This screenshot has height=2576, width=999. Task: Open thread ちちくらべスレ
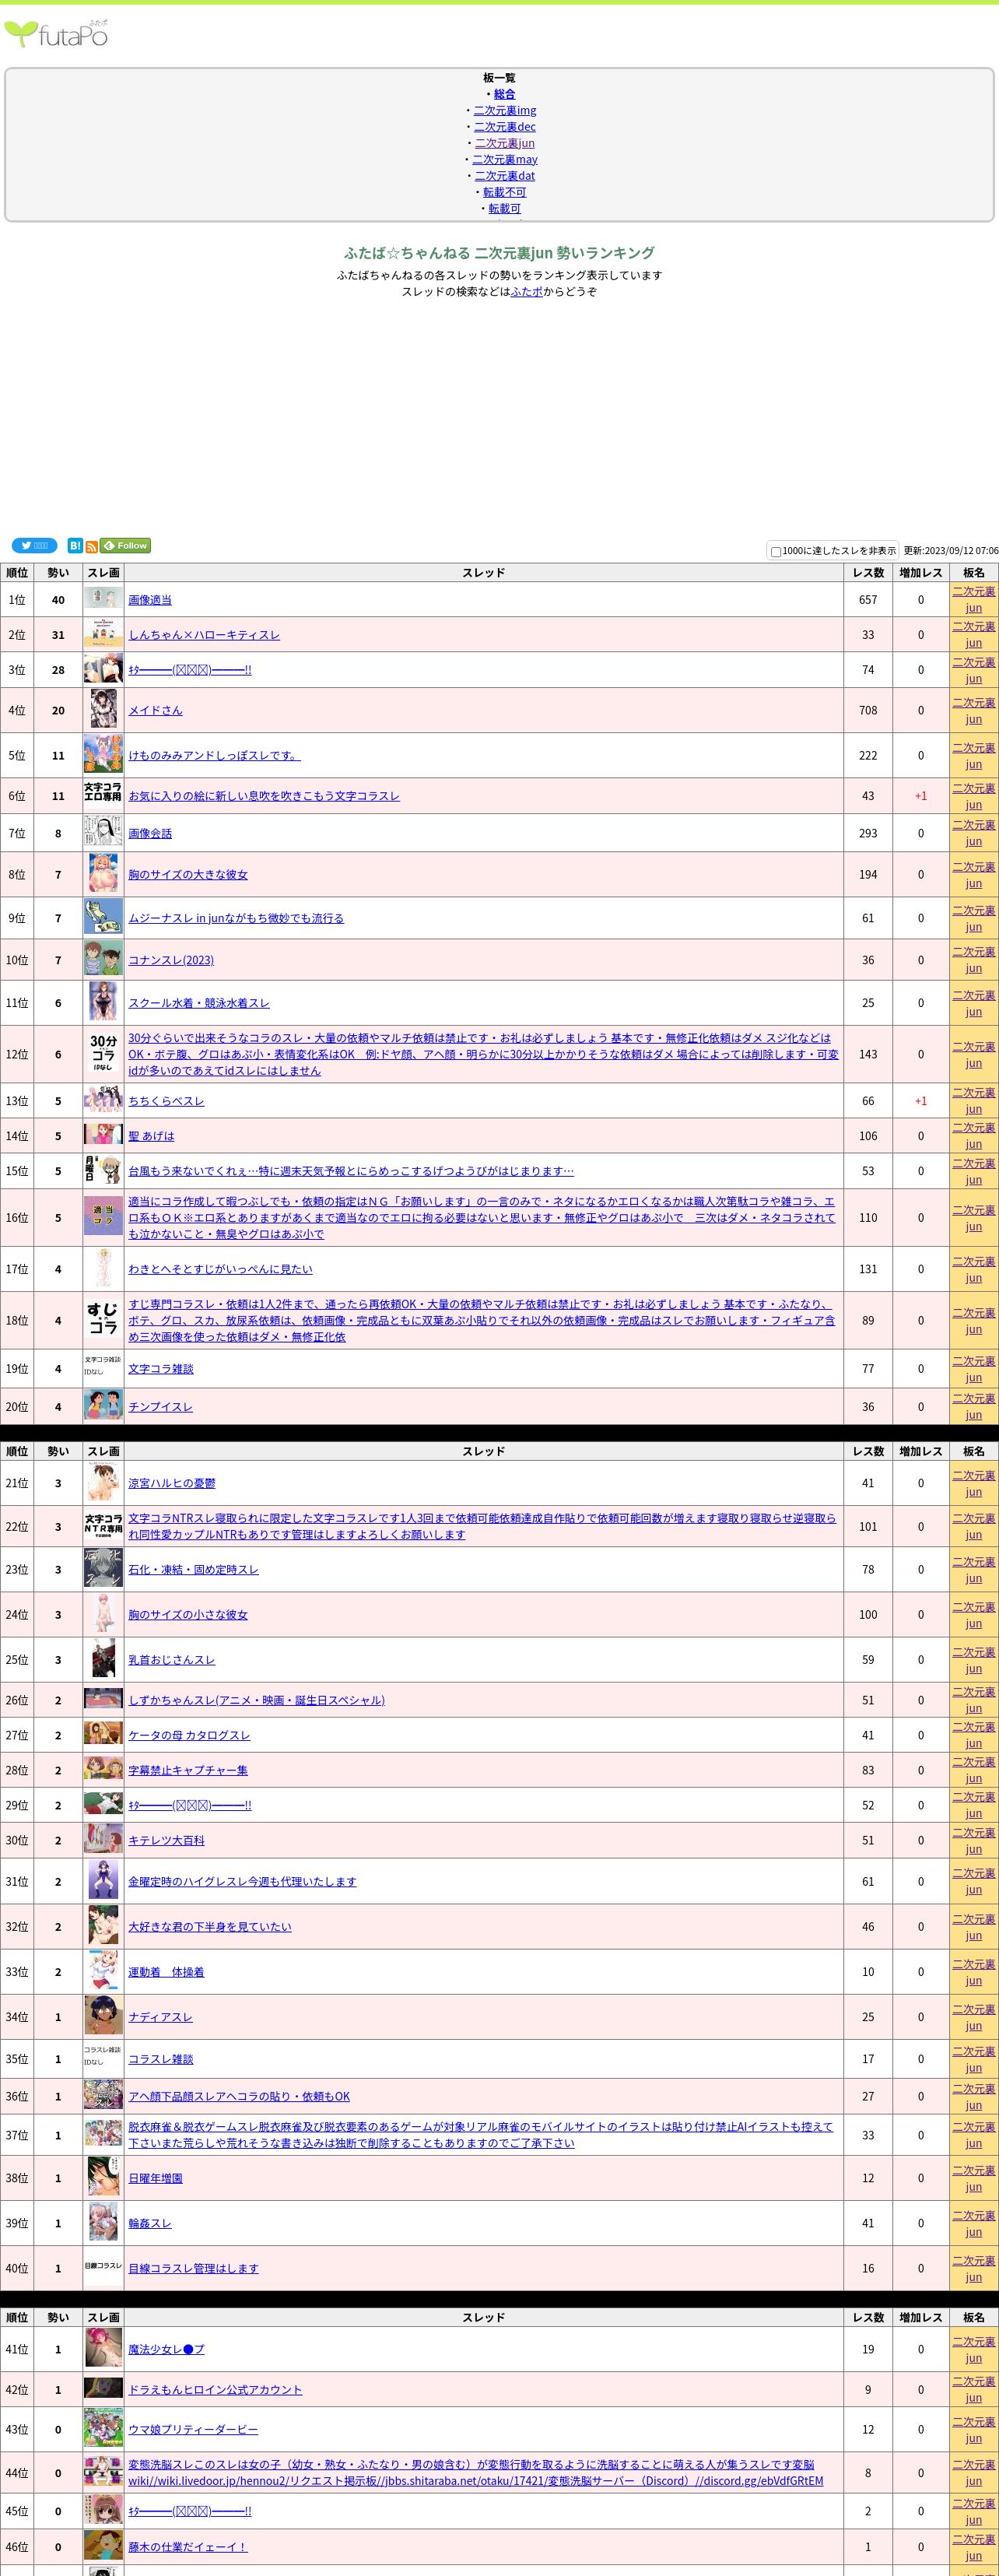(166, 1101)
